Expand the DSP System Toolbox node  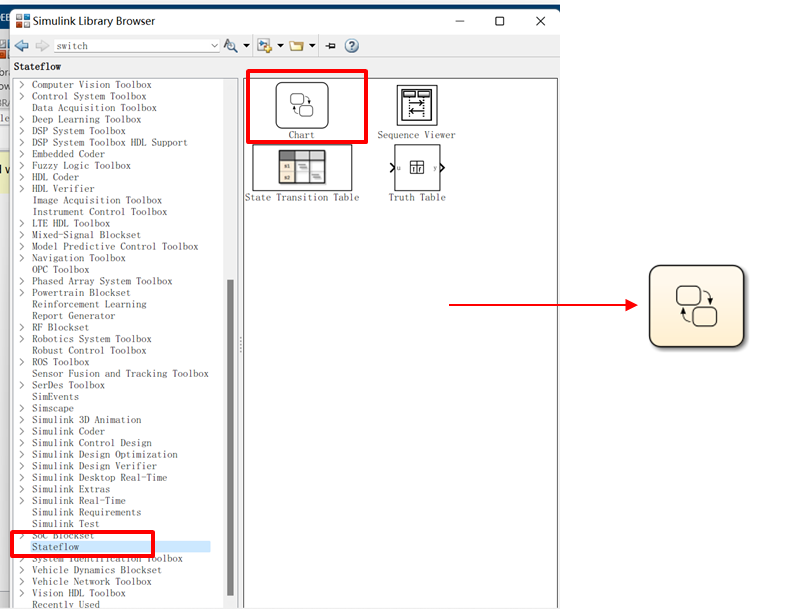click(x=22, y=131)
